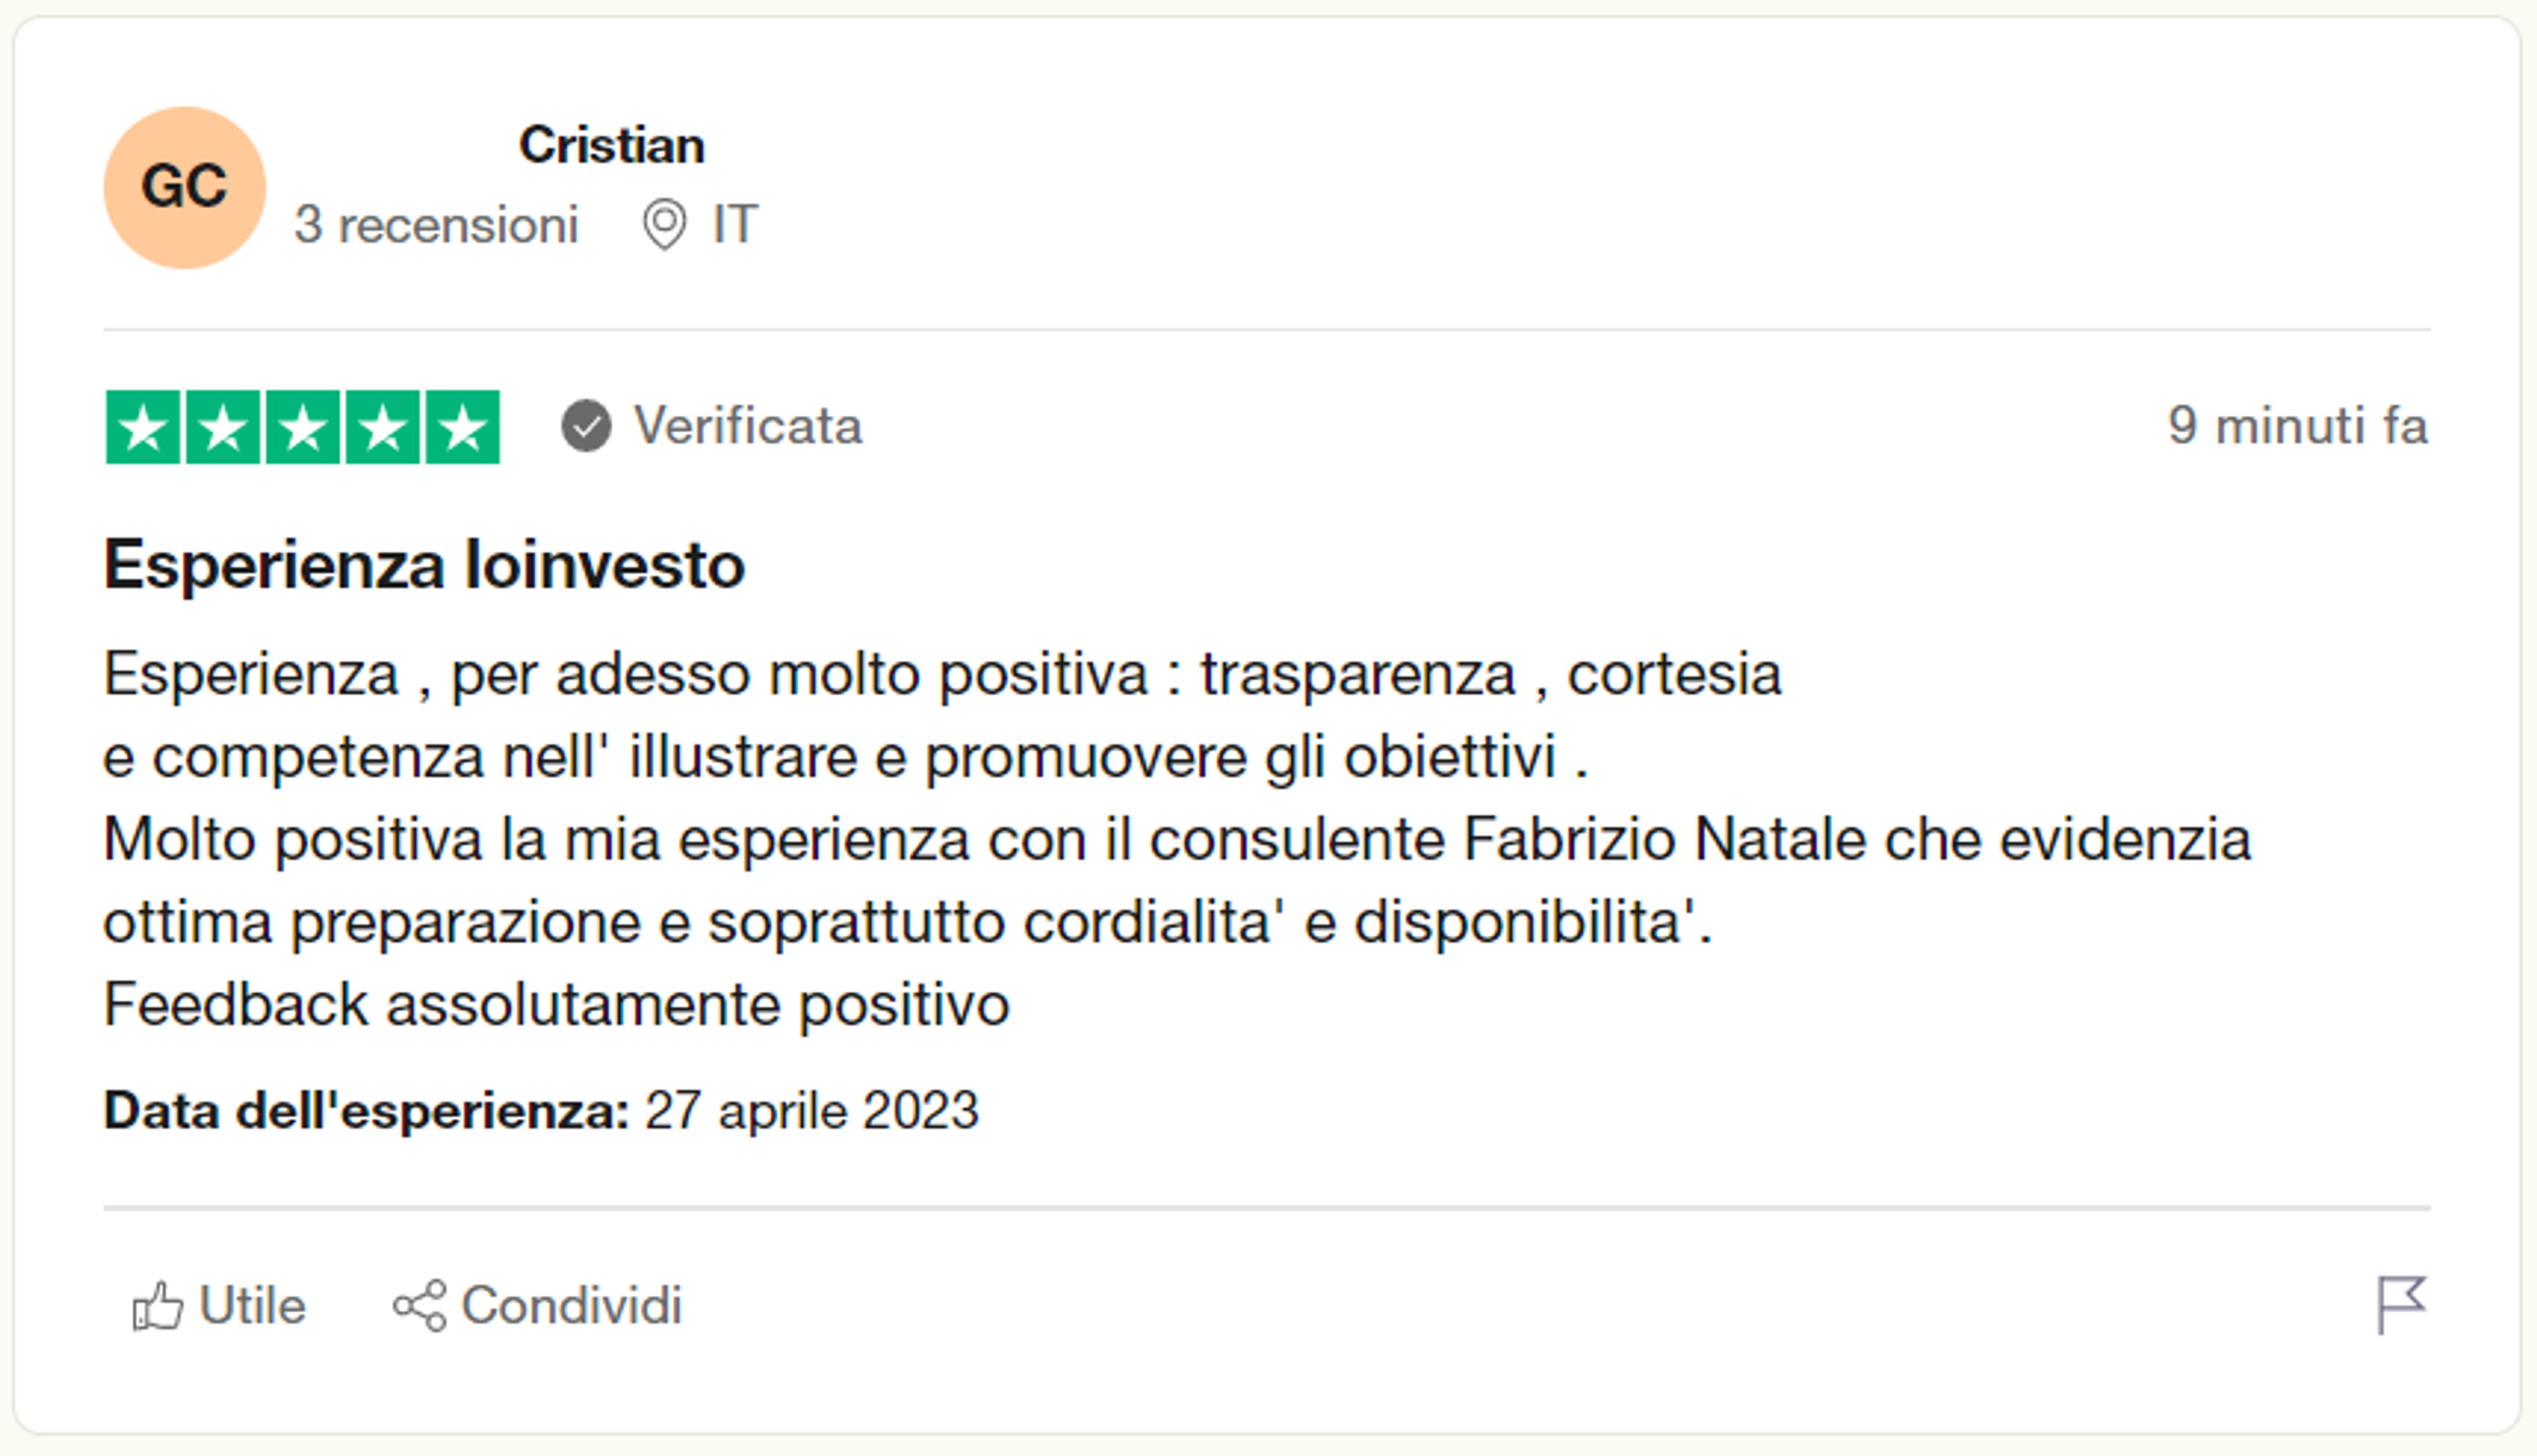Report the review with flag icon

tap(2401, 1306)
